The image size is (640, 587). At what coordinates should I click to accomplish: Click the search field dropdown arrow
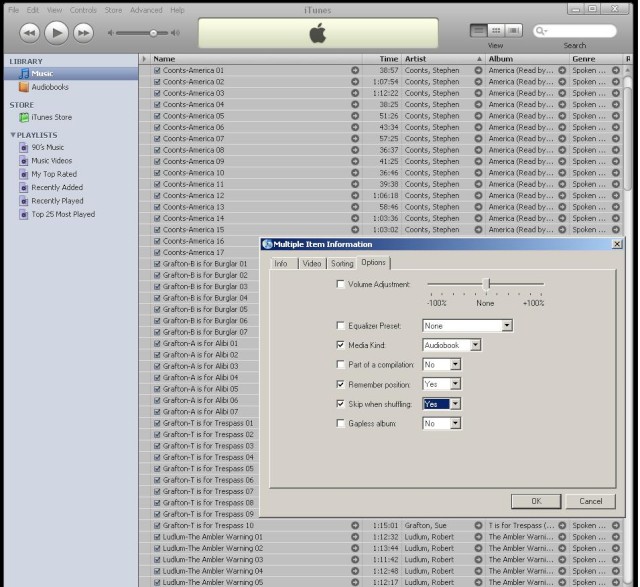546,31
